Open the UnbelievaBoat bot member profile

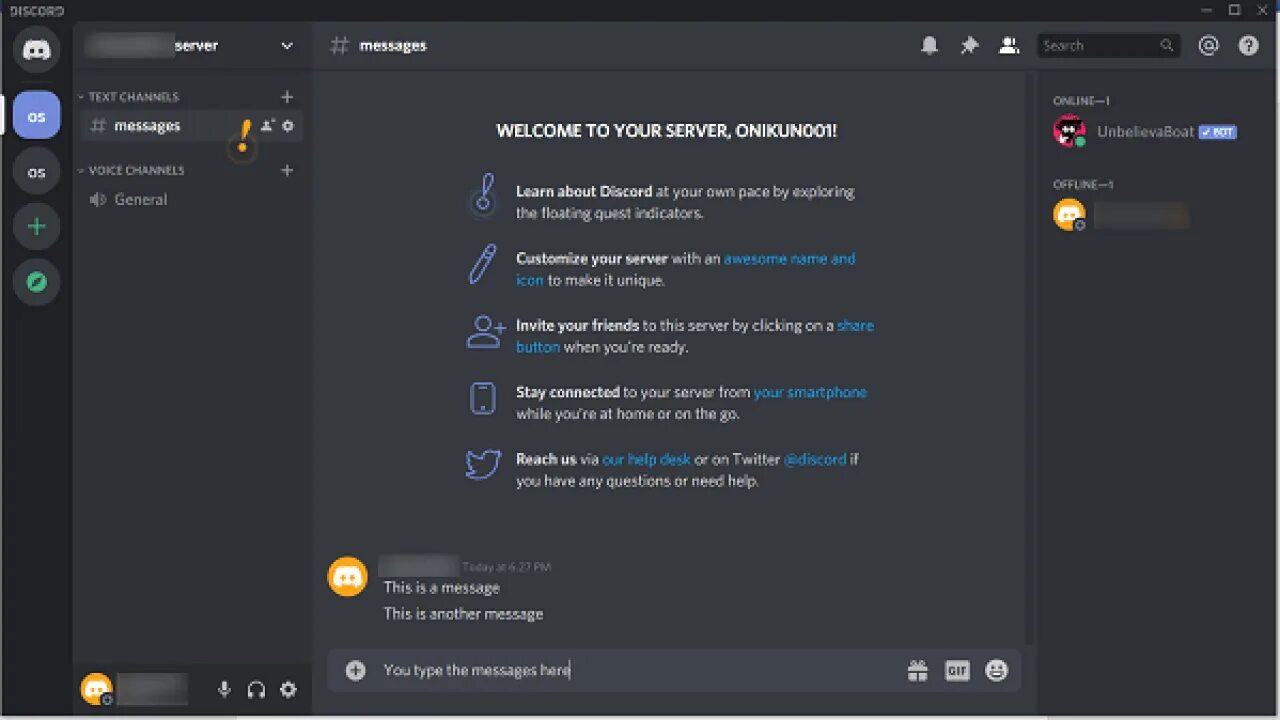pyautogui.click(x=1145, y=132)
